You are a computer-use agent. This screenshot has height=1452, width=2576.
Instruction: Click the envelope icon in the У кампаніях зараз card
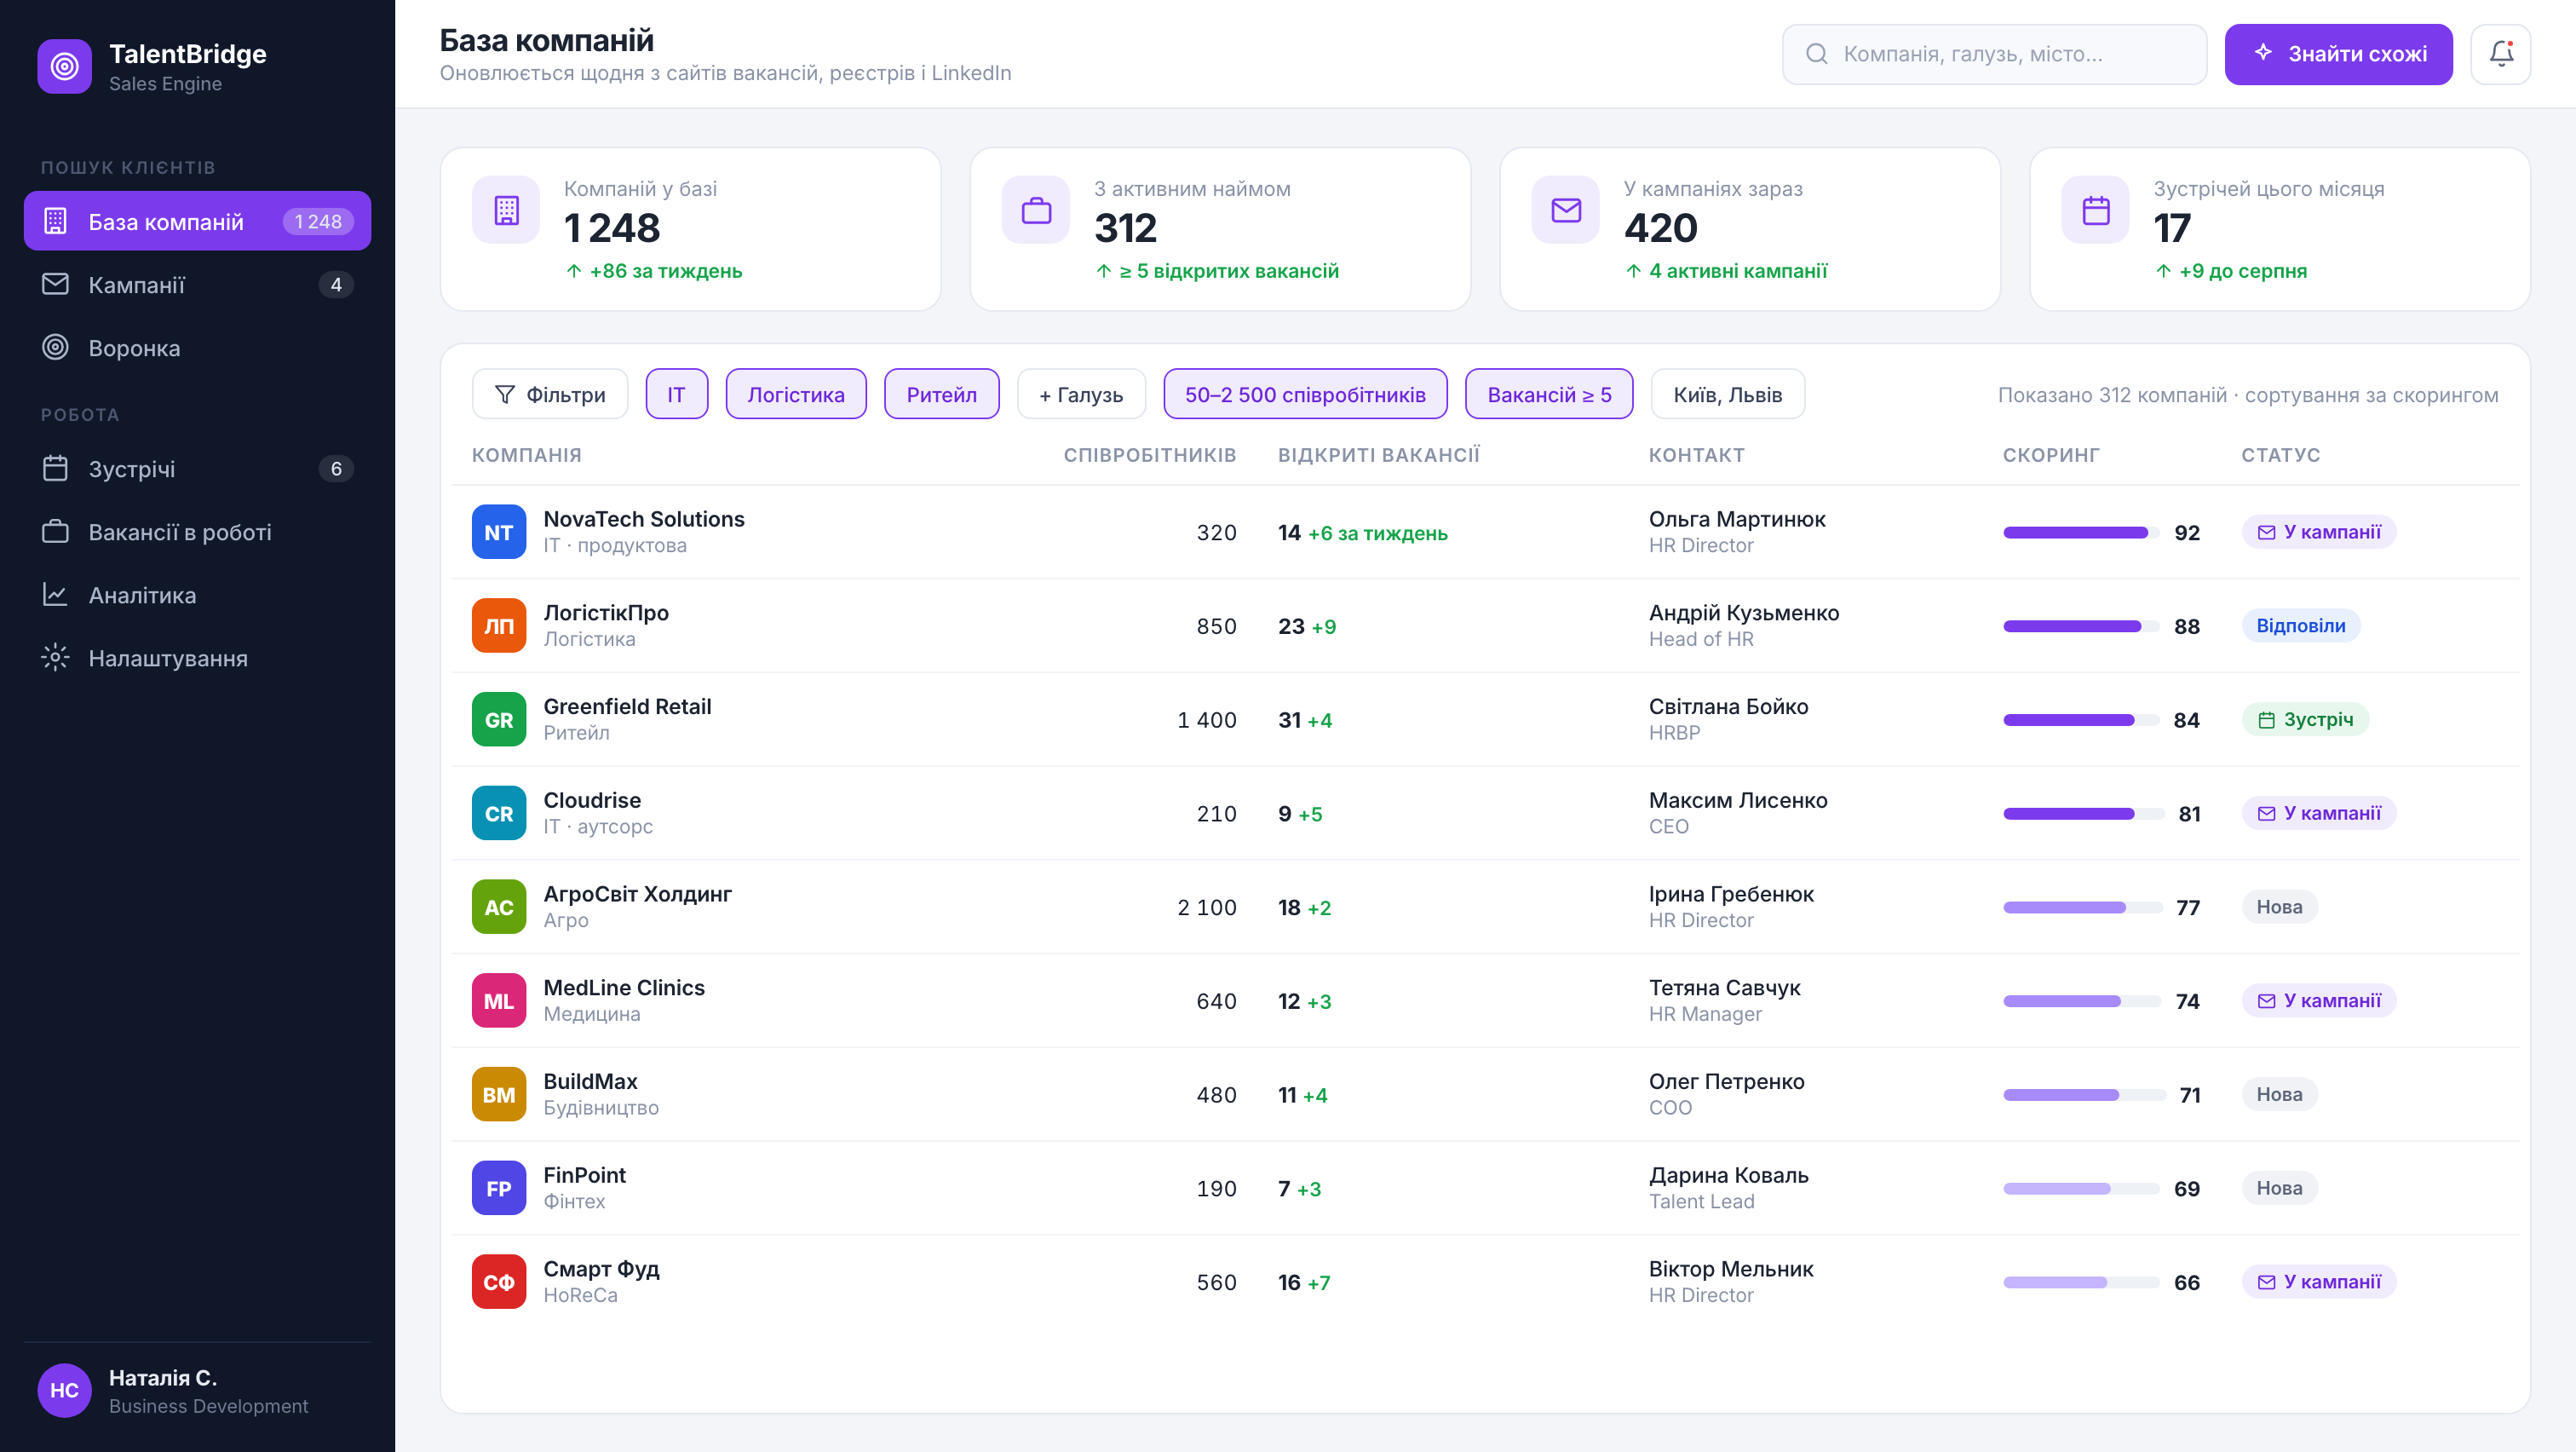click(1566, 210)
